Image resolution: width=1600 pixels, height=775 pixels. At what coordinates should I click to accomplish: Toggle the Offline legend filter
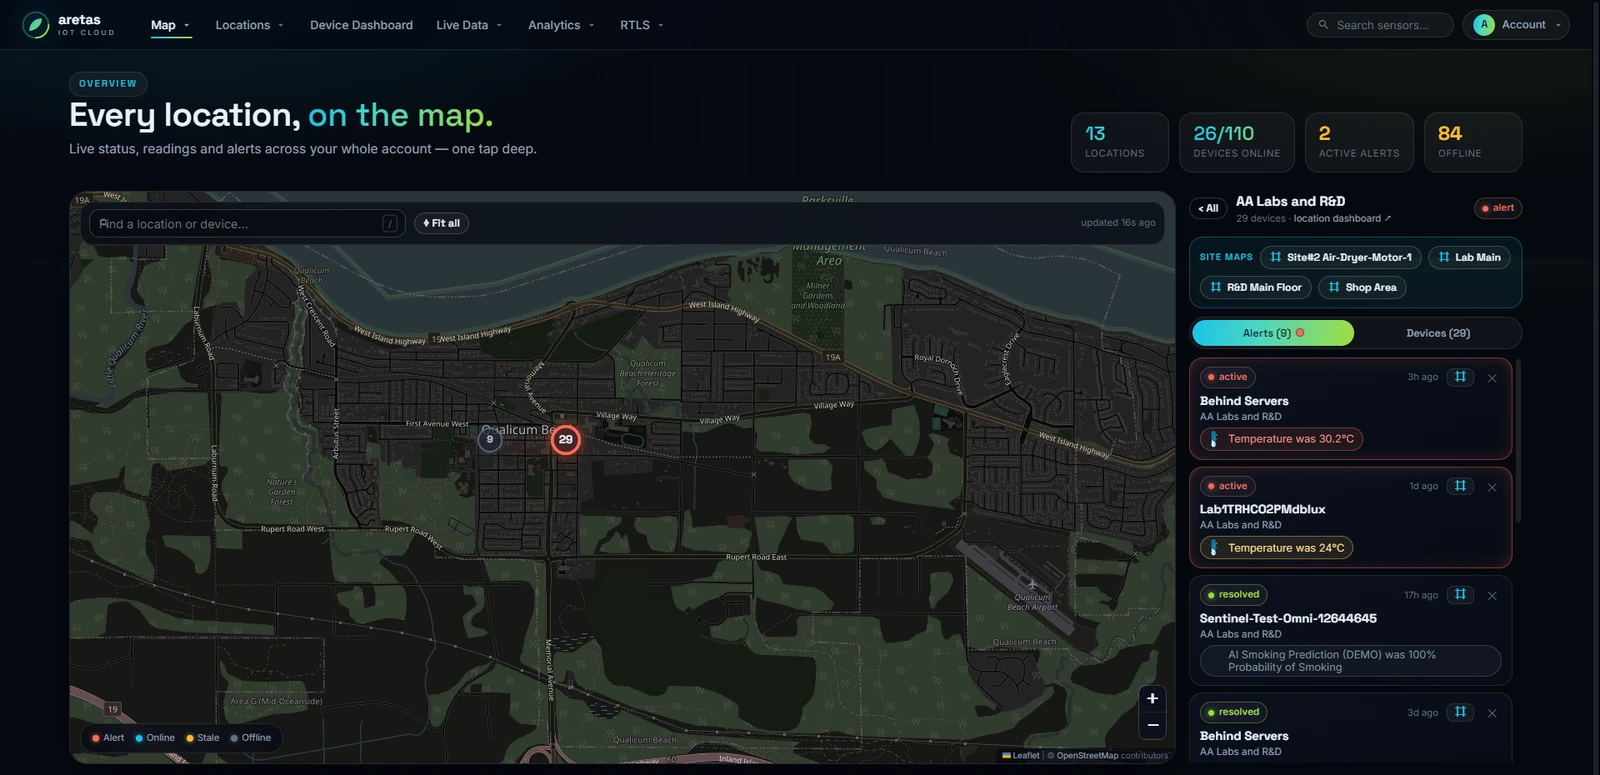click(251, 738)
